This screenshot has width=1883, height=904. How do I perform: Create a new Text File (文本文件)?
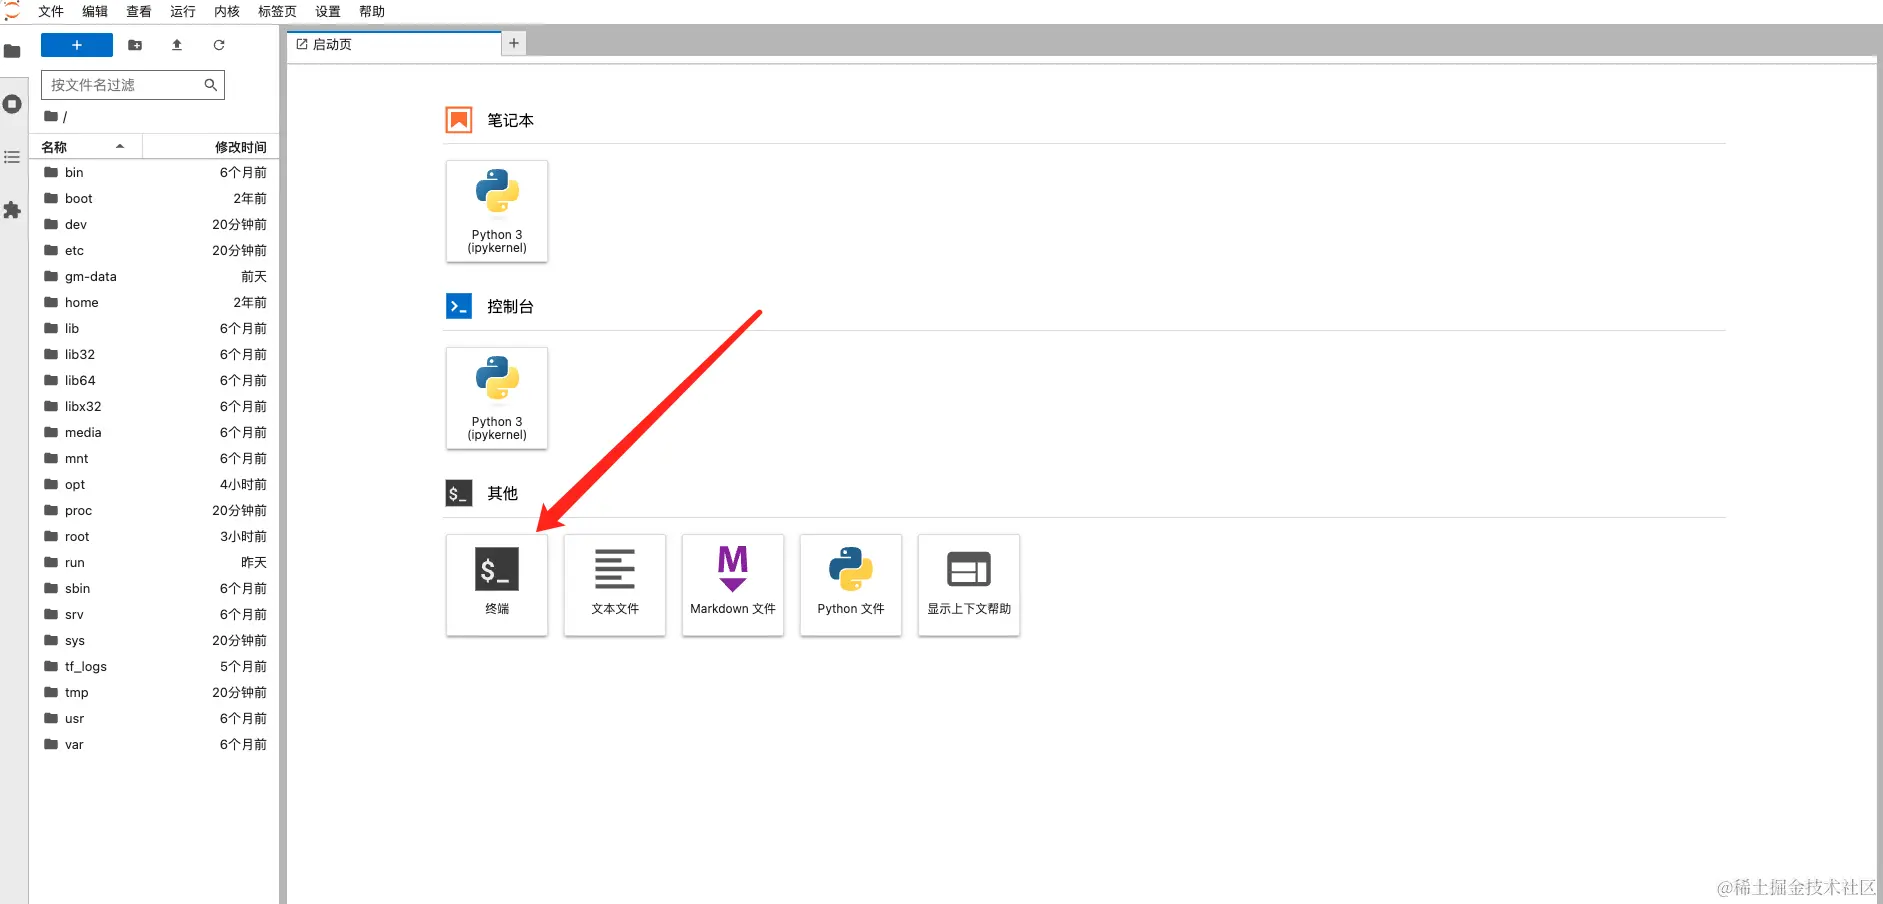tap(615, 585)
